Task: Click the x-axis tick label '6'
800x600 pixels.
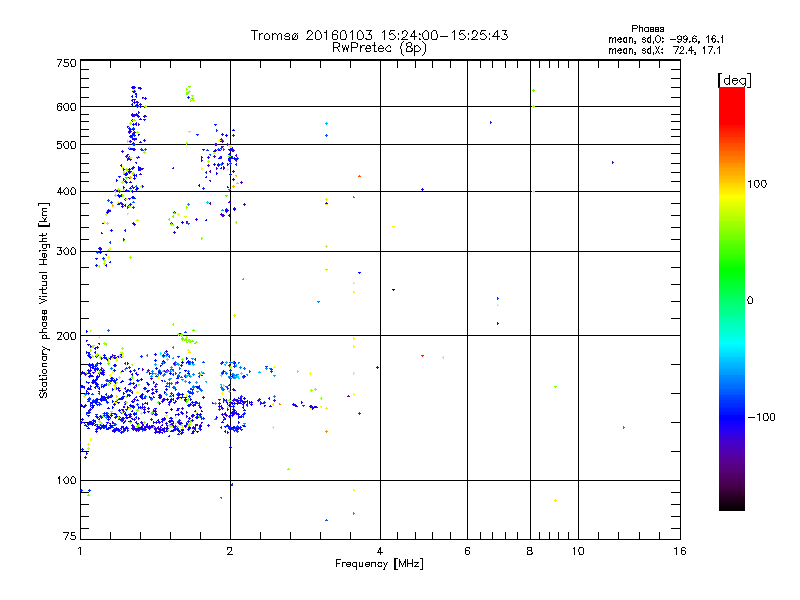Action: pyautogui.click(x=467, y=551)
